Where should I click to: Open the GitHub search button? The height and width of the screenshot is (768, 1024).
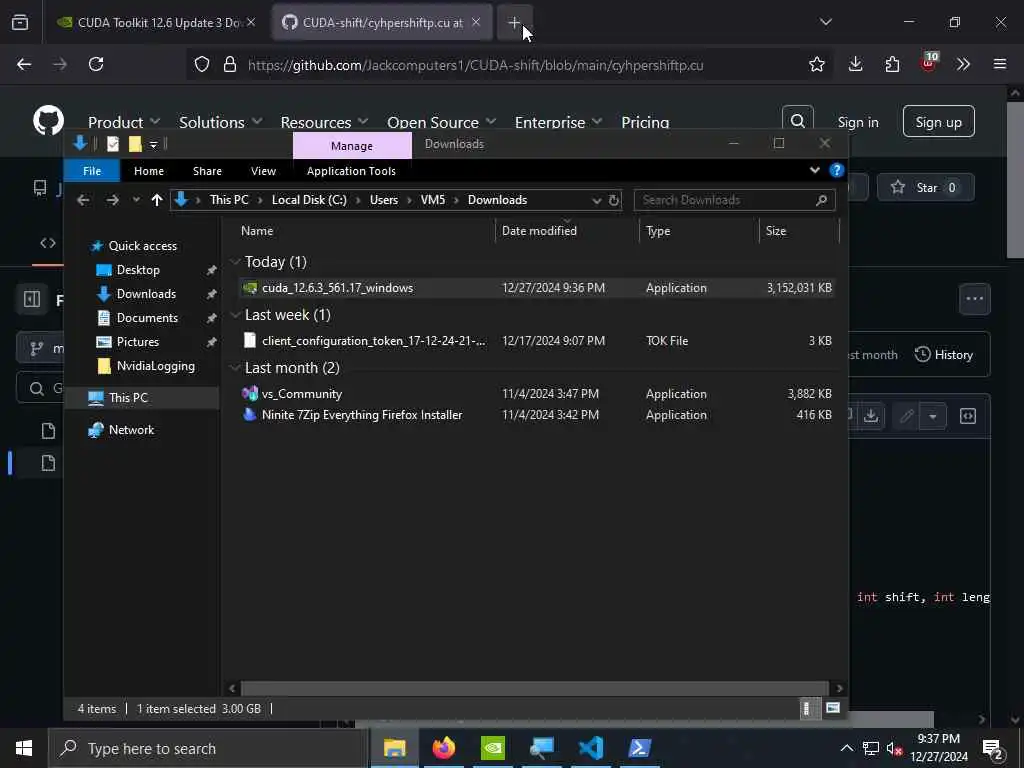797,121
